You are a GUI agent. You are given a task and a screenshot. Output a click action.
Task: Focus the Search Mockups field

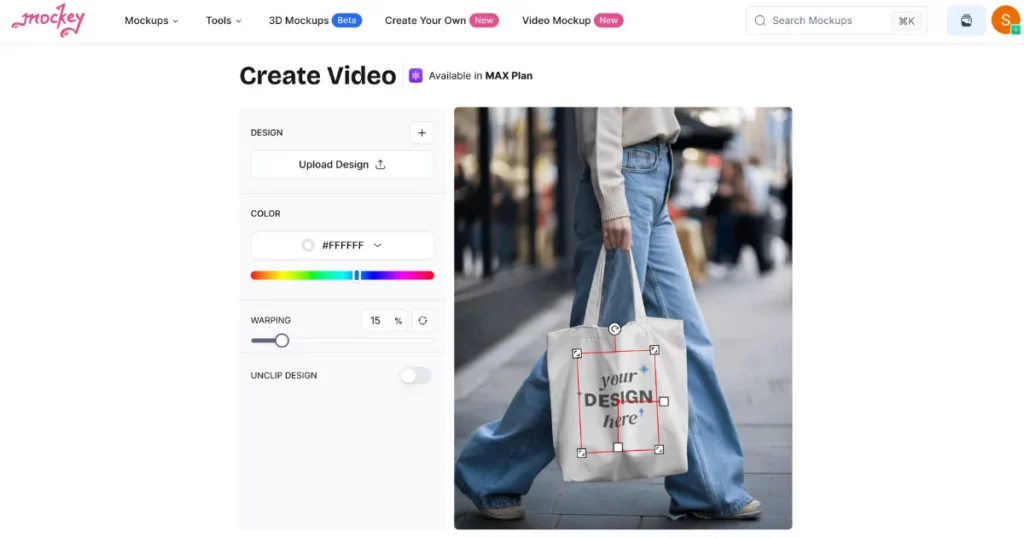click(x=836, y=21)
